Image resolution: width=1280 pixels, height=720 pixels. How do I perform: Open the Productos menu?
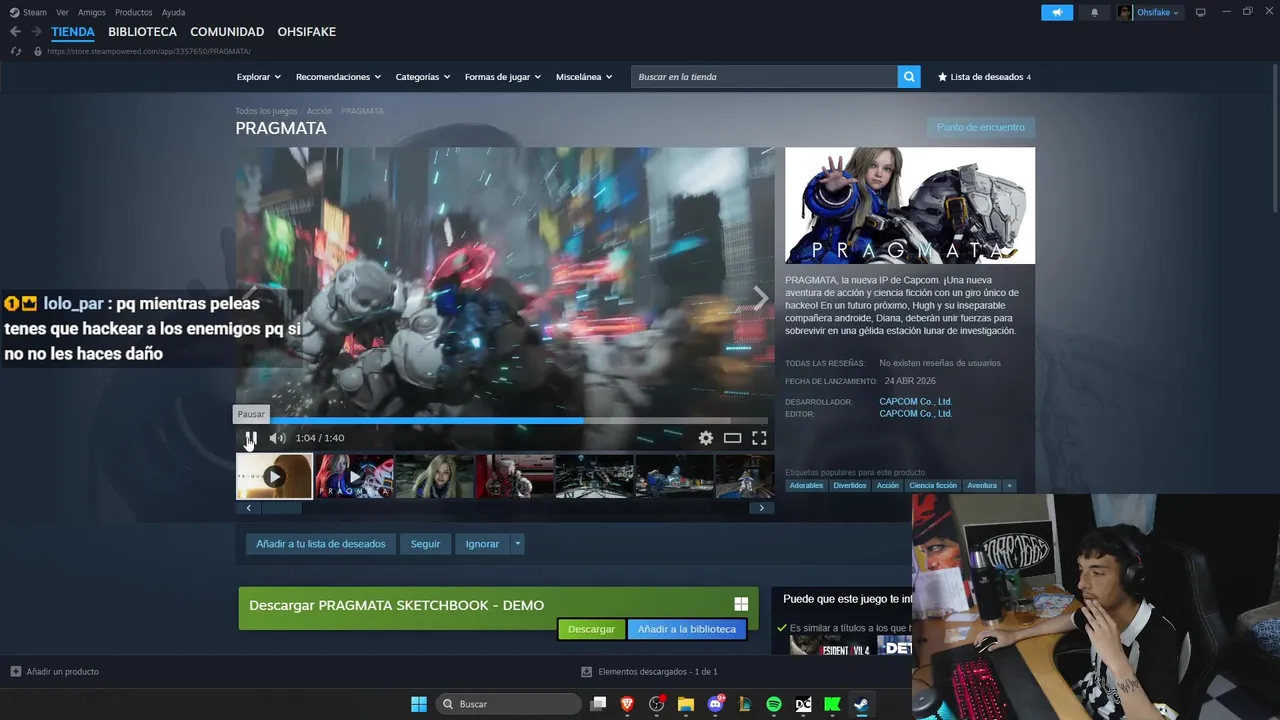click(134, 12)
